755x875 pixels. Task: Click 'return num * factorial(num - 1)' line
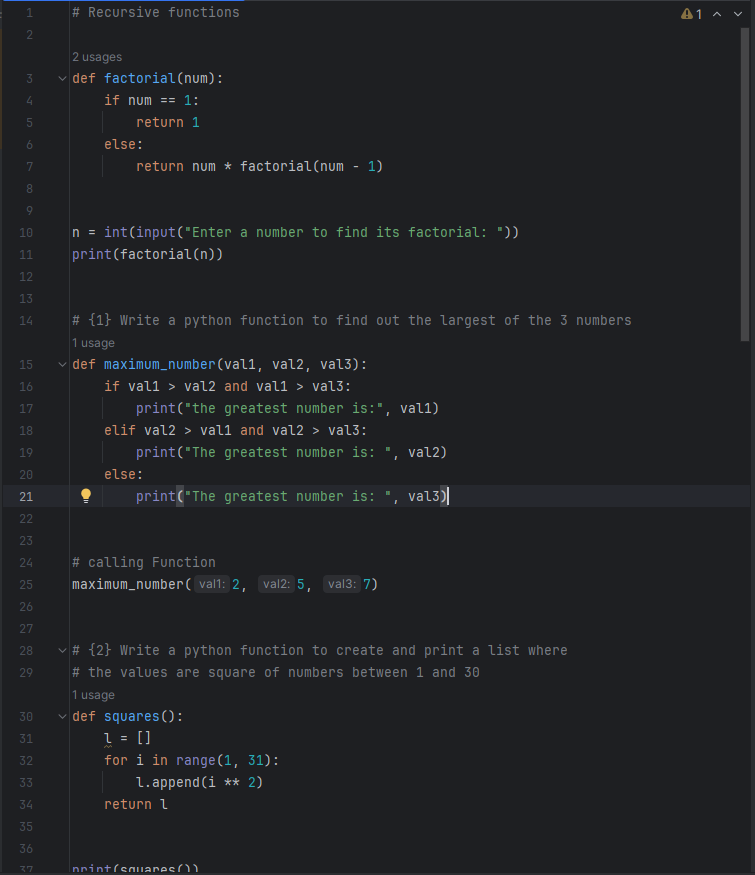(x=259, y=166)
